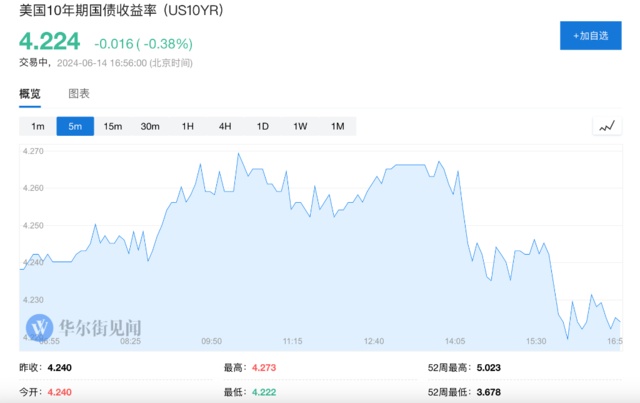
Task: Choose the 30m interval
Action: click(150, 126)
